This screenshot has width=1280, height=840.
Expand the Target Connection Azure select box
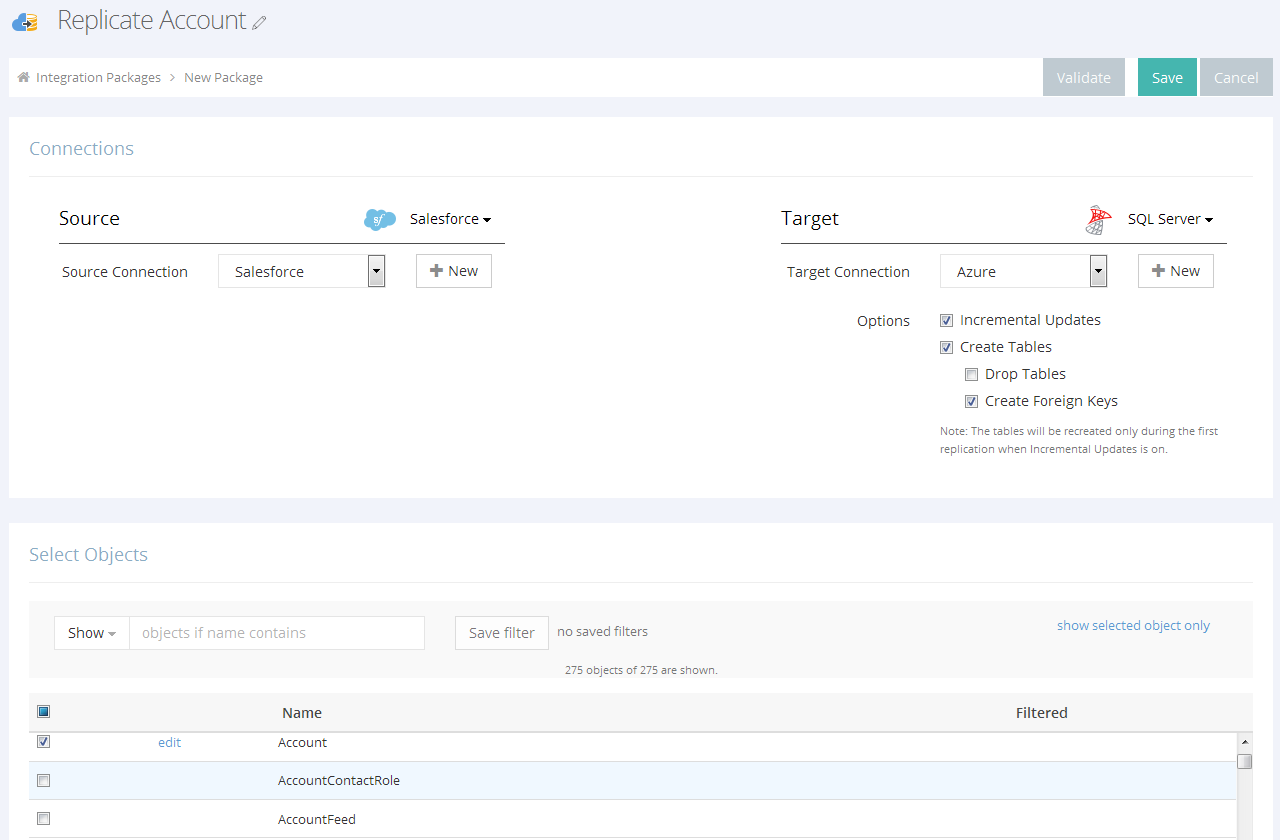(1024, 271)
